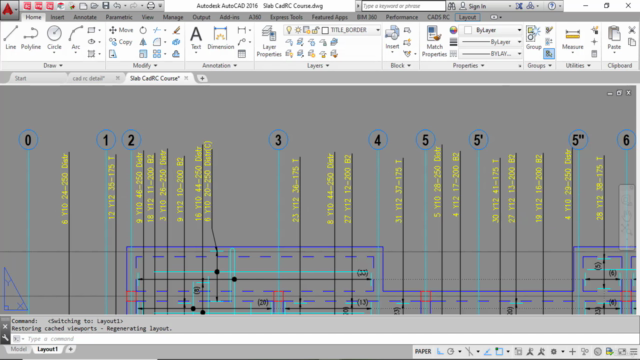Click the Erase tool icon
The width and height of the screenshot is (640, 360).
tap(176, 30)
